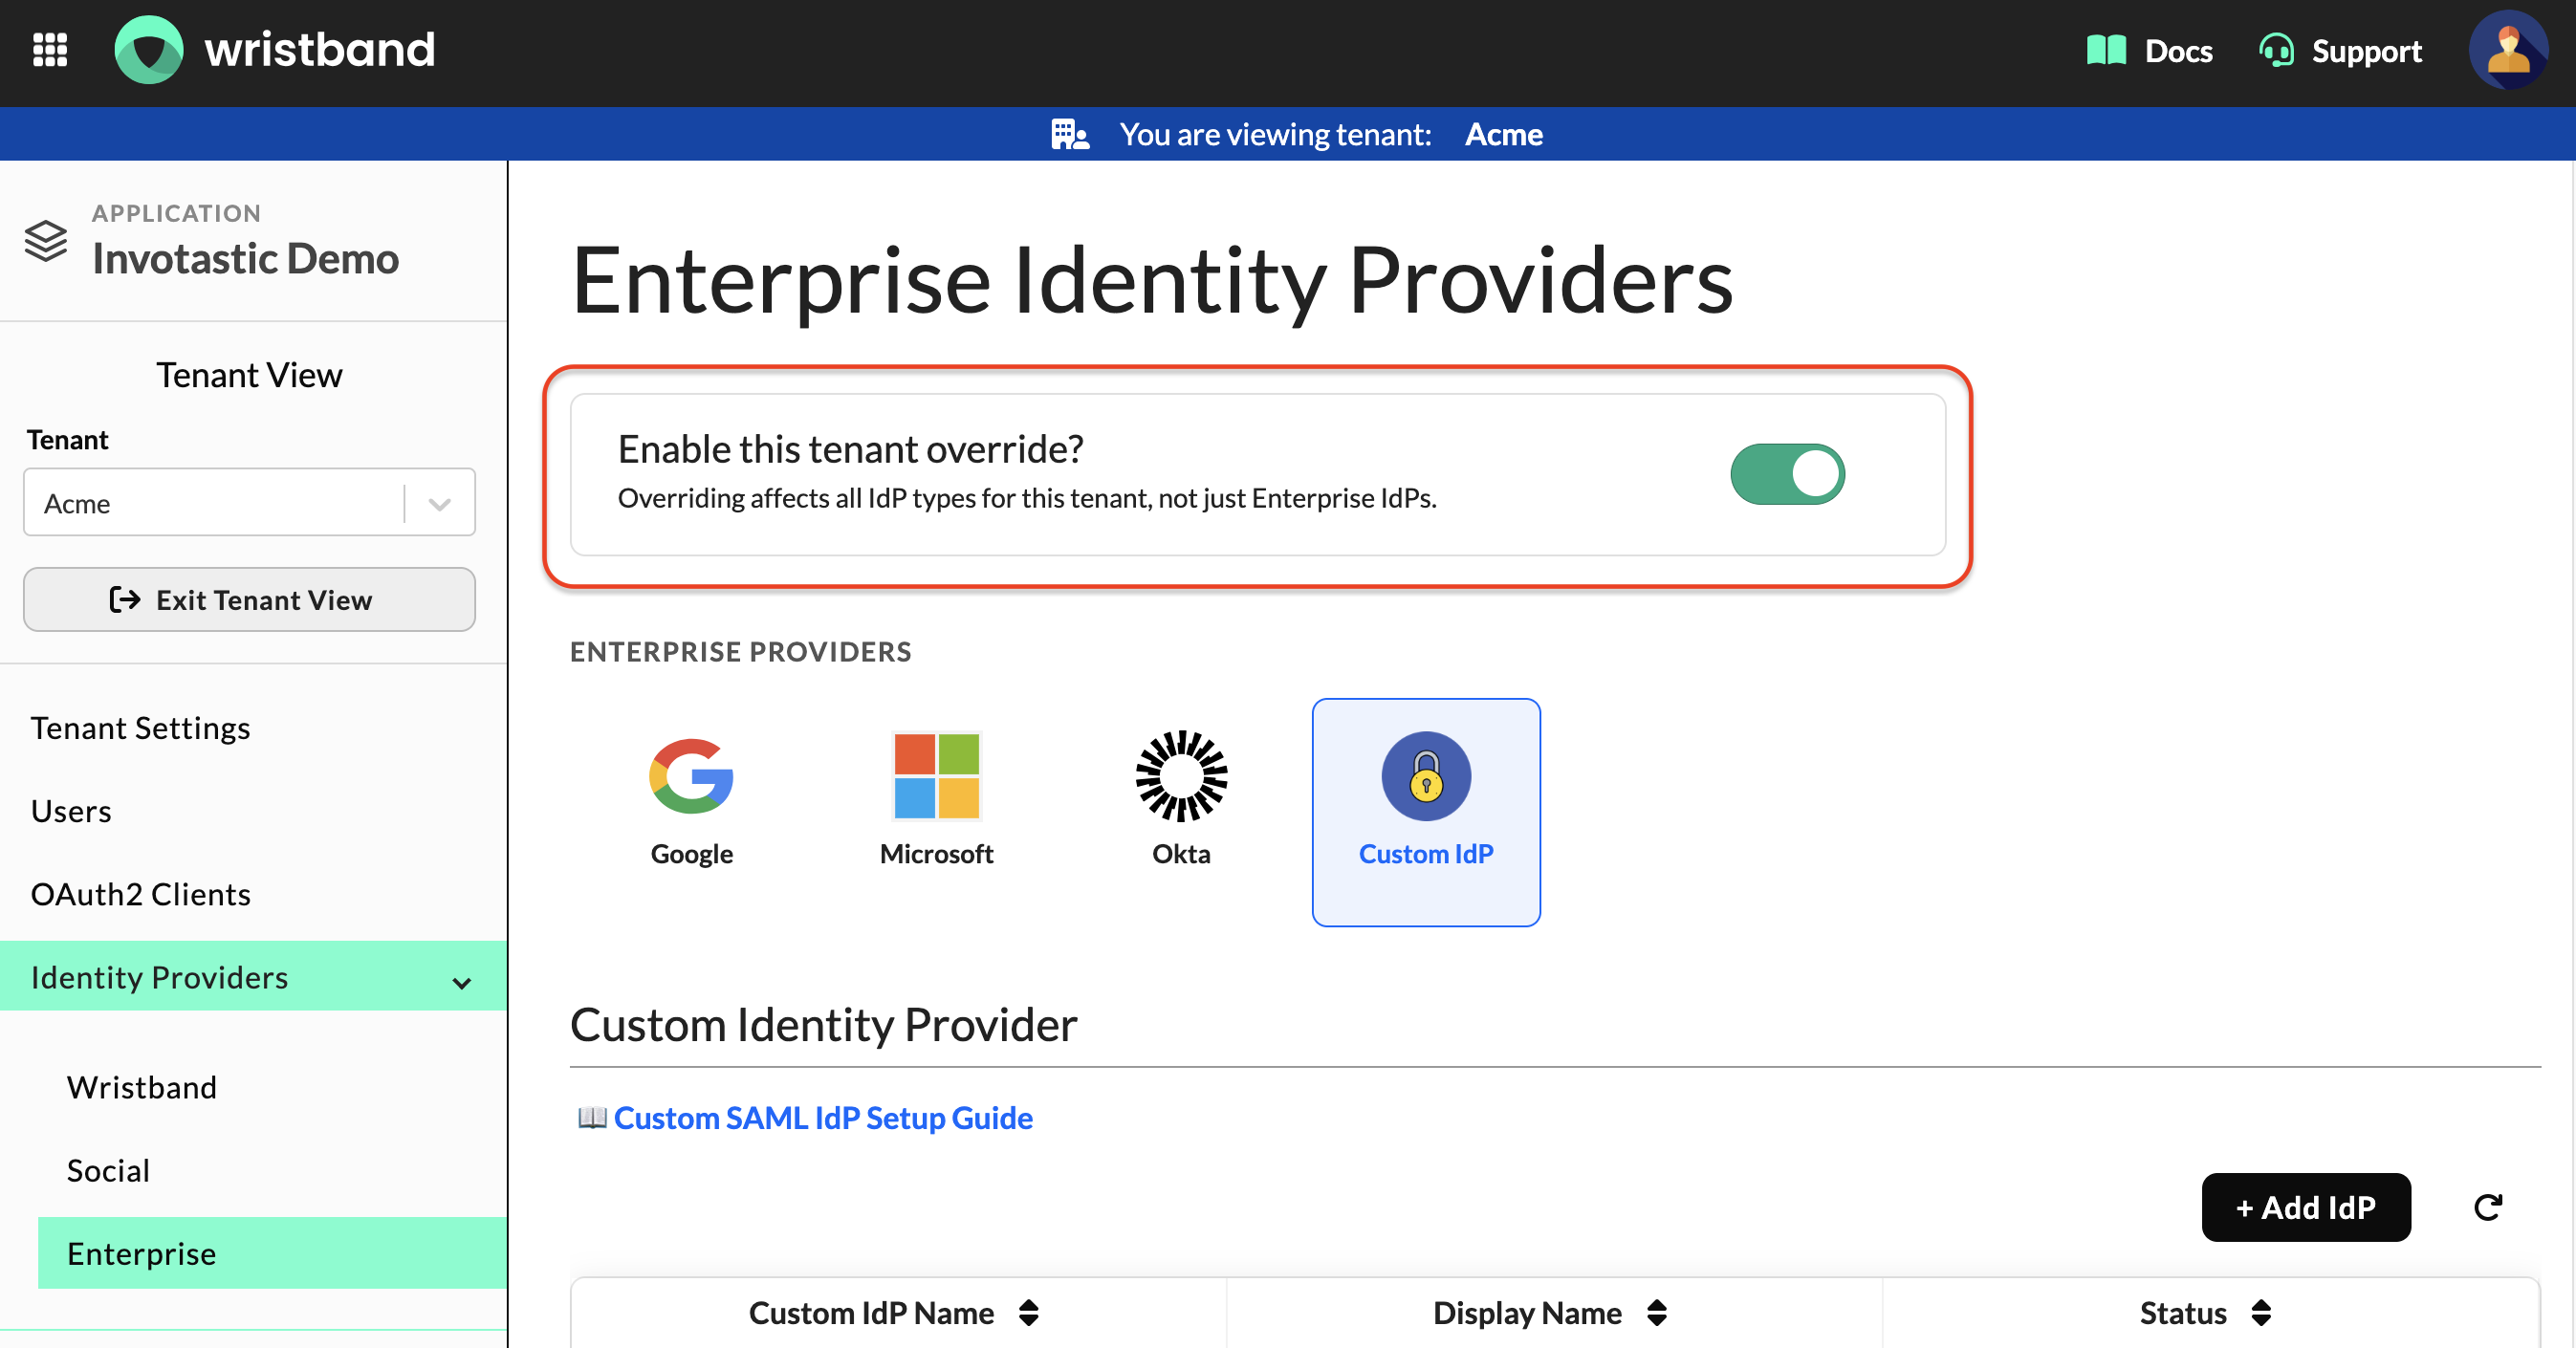Select the Okta provider logo
The height and width of the screenshot is (1348, 2576).
(x=1181, y=776)
